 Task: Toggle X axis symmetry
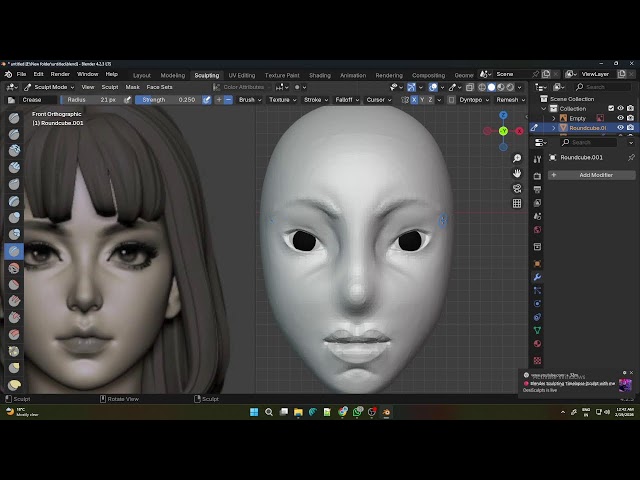[414, 100]
